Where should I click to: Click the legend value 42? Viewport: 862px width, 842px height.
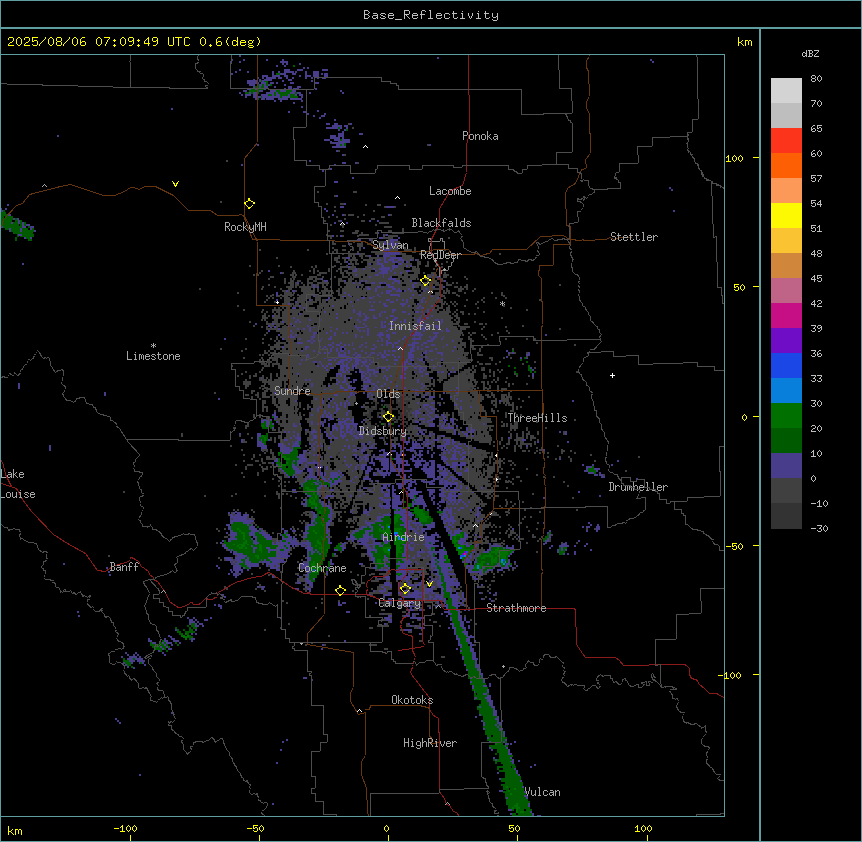[x=816, y=303]
